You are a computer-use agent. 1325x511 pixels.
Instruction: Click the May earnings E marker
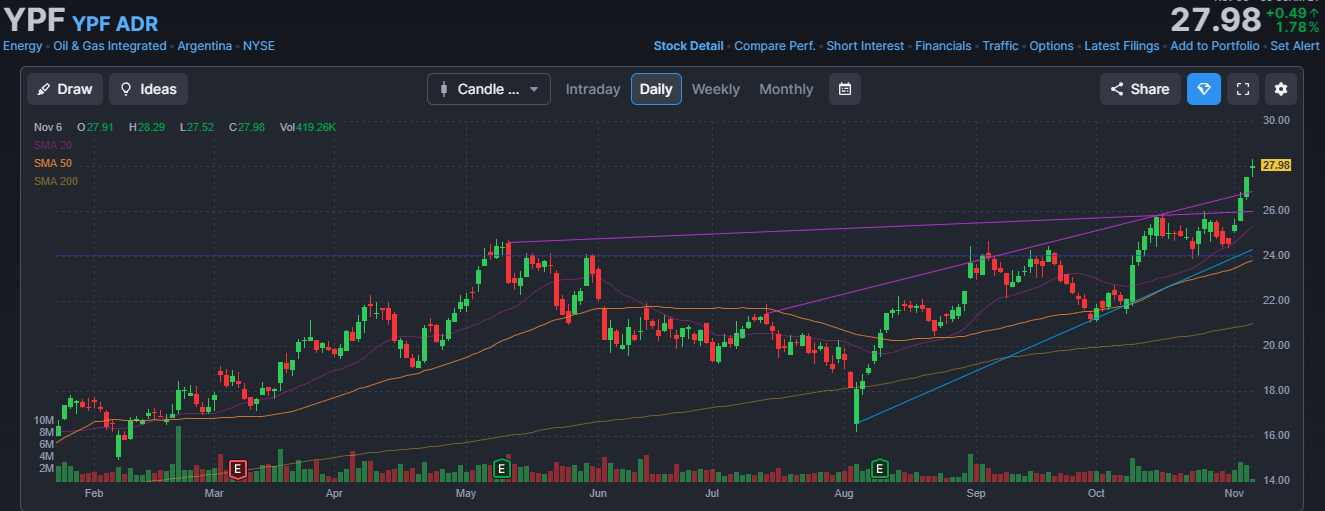pos(501,468)
